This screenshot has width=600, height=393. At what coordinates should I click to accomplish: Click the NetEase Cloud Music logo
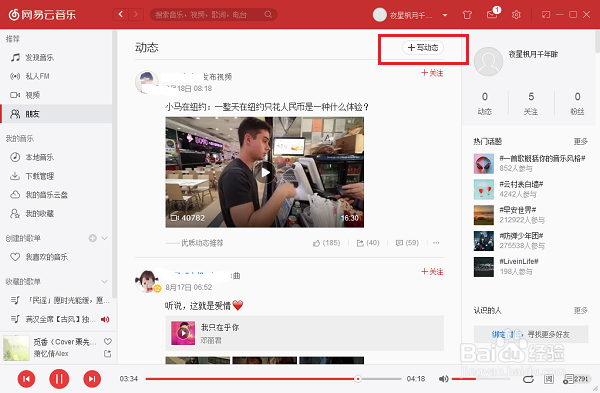point(42,15)
